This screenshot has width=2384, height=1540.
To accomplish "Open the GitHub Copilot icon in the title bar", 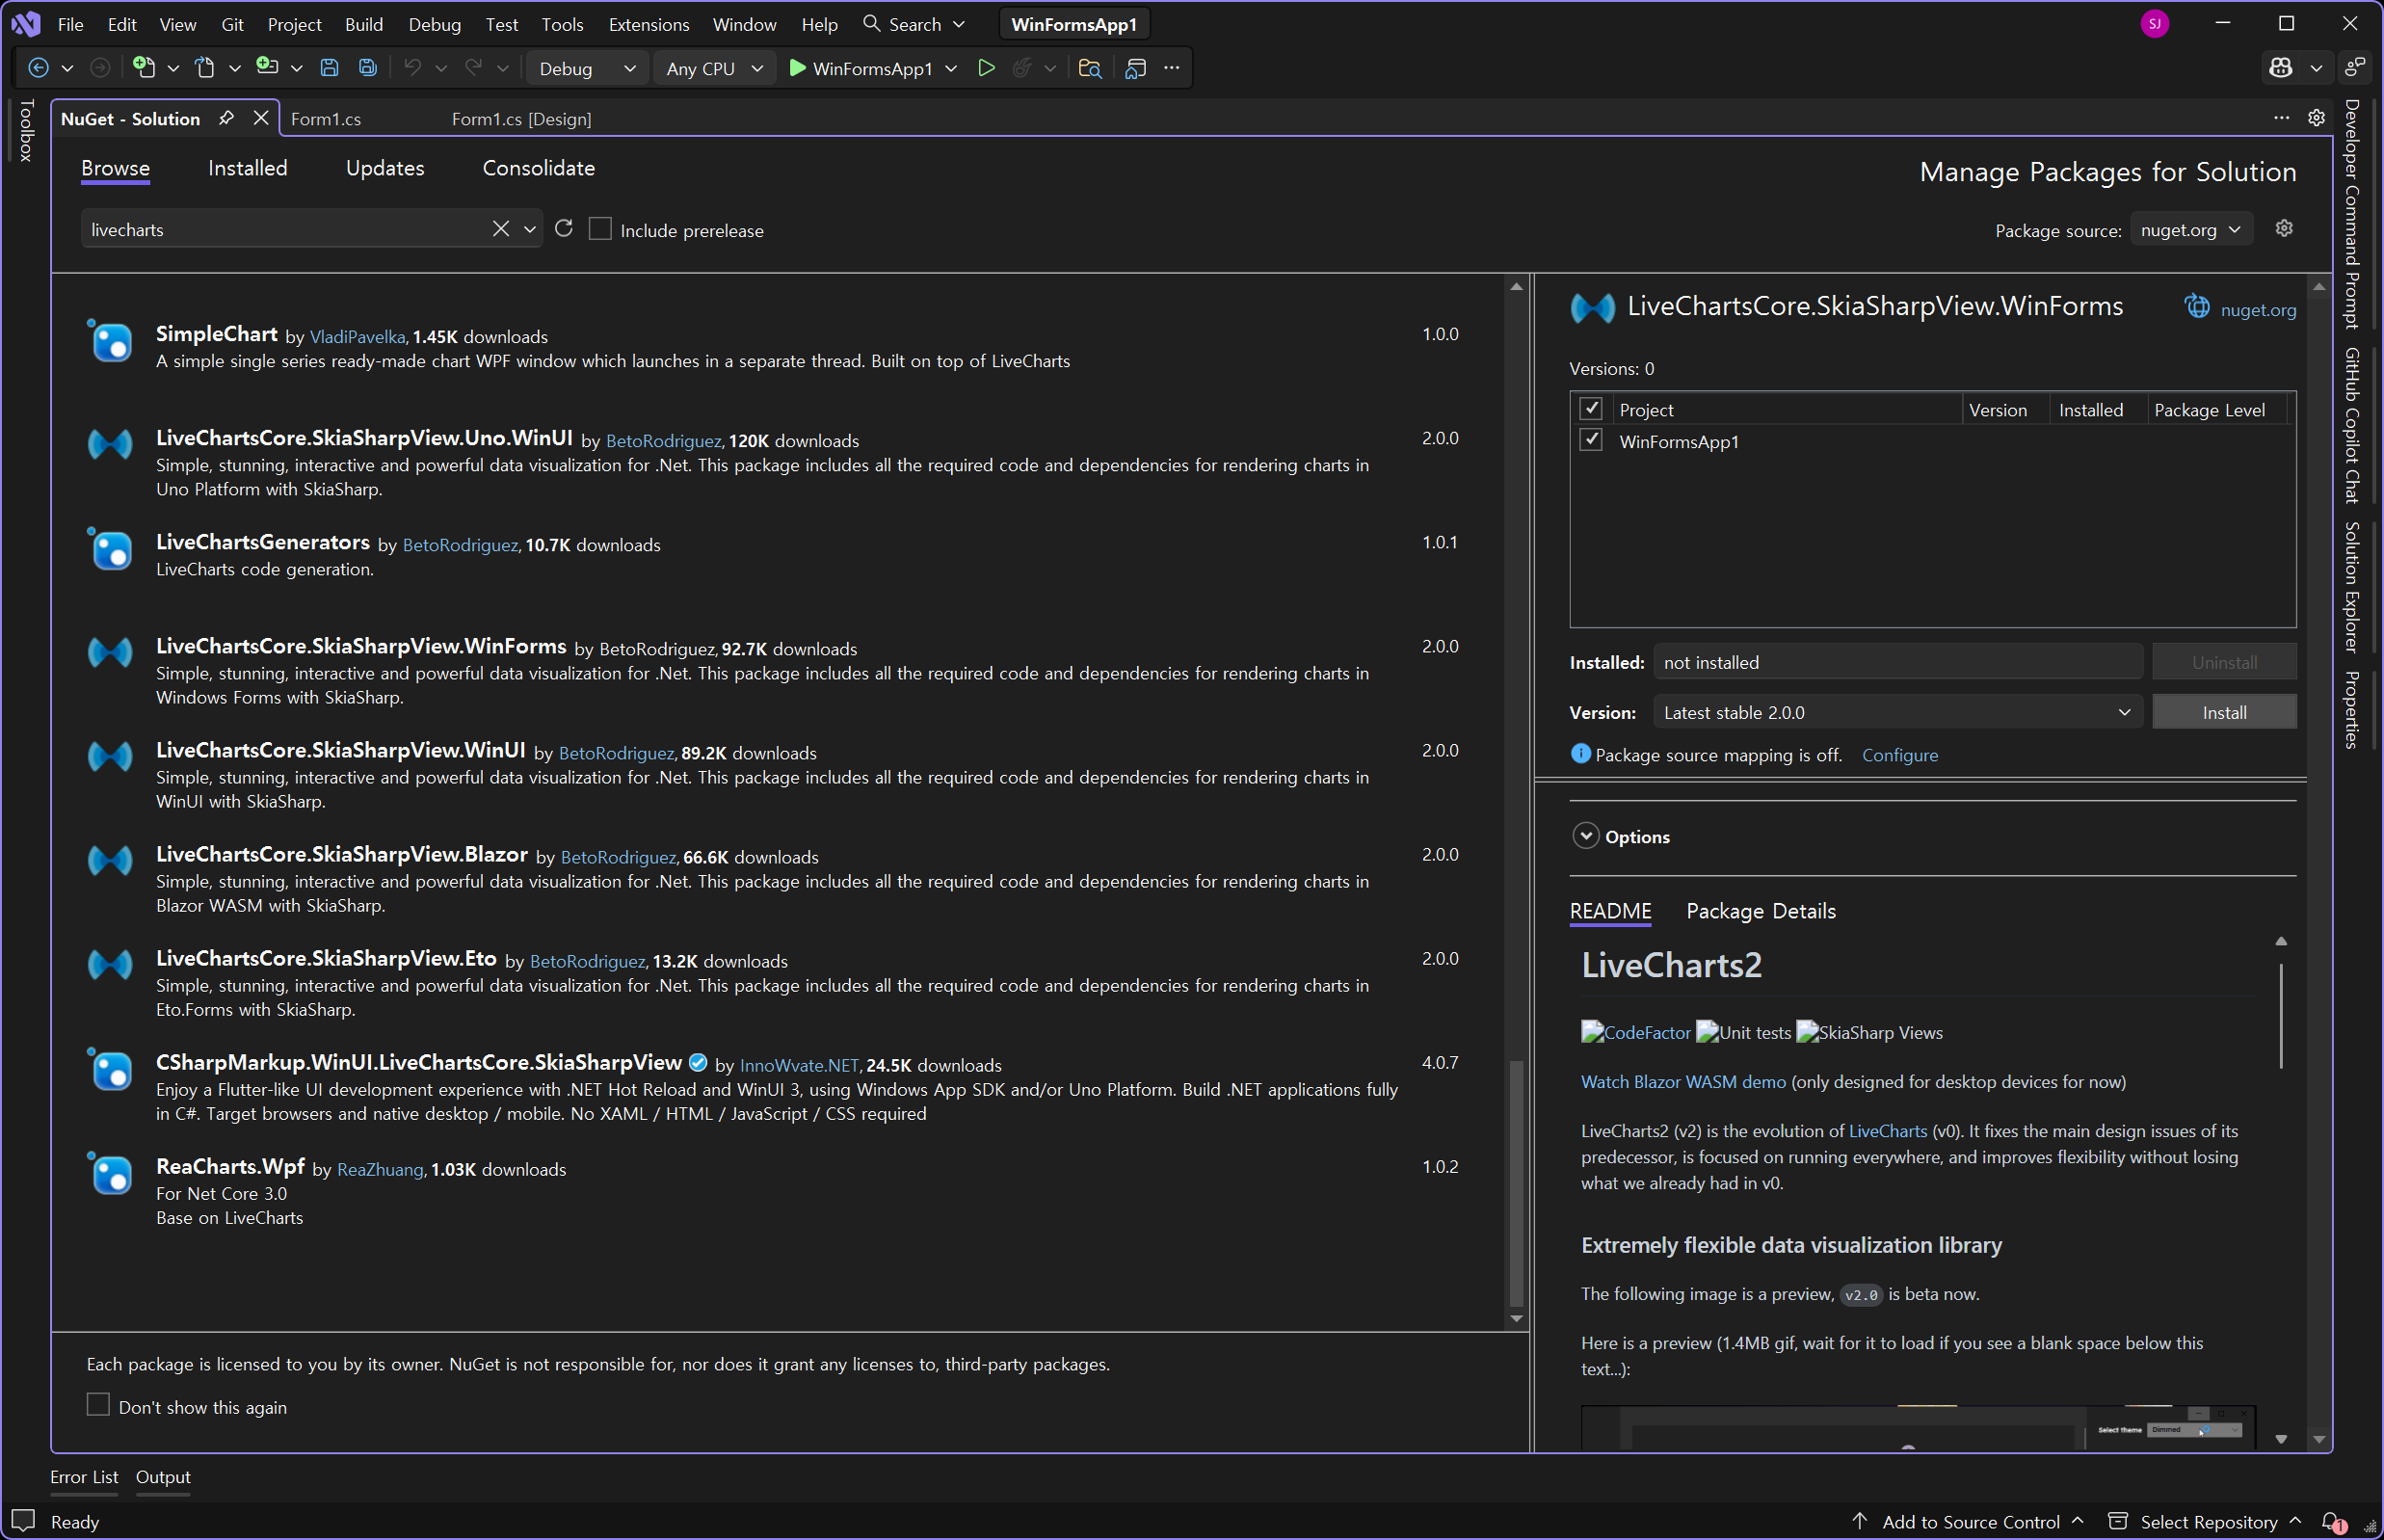I will click(2281, 68).
